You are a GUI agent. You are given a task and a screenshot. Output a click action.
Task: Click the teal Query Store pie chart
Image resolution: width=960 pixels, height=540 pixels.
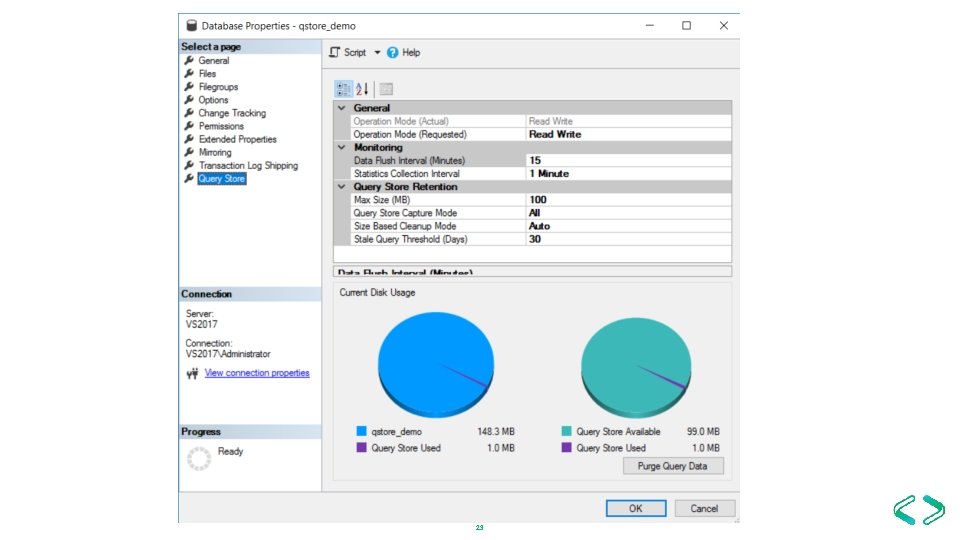pyautogui.click(x=636, y=367)
